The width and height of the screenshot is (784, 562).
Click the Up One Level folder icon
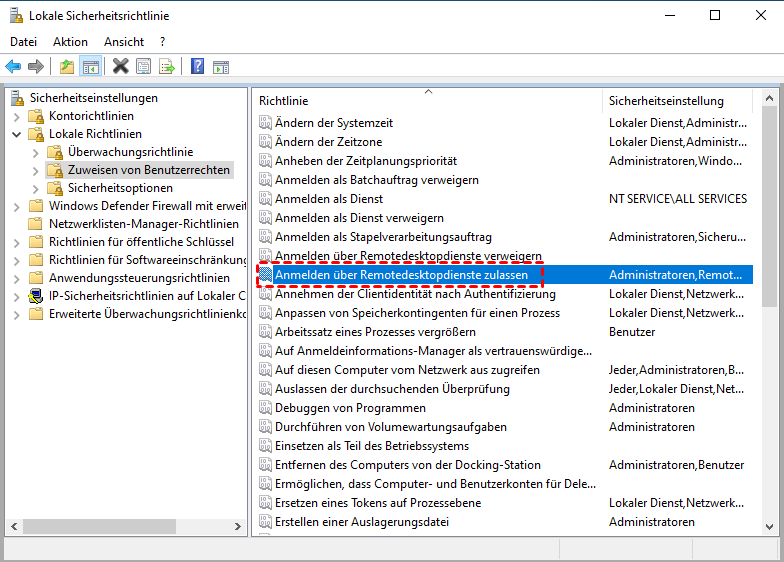click(x=67, y=67)
